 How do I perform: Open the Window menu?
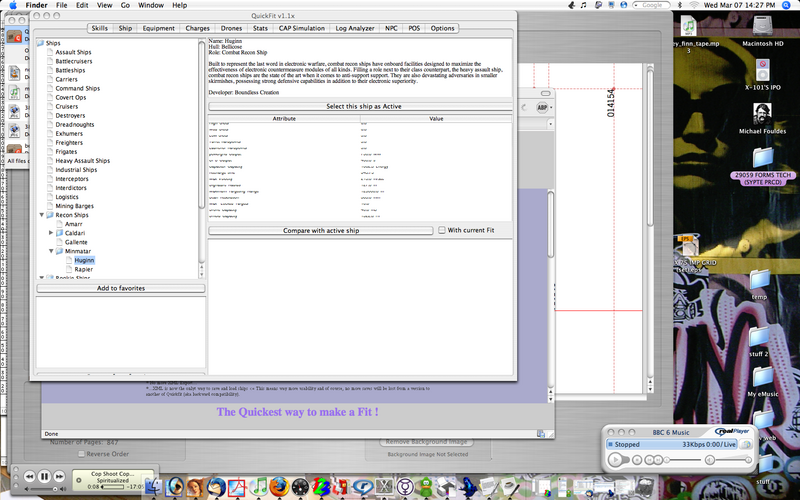[x=151, y=5]
